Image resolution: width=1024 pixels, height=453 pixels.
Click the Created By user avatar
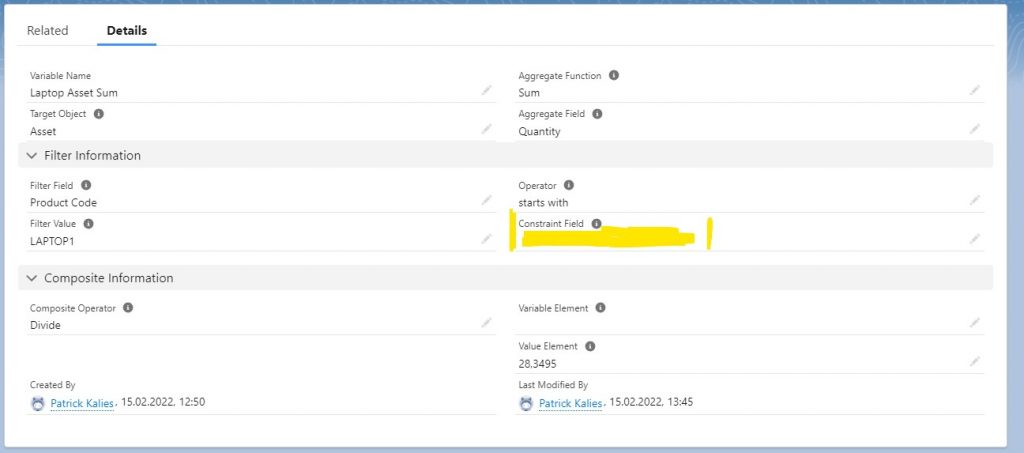click(x=38, y=403)
